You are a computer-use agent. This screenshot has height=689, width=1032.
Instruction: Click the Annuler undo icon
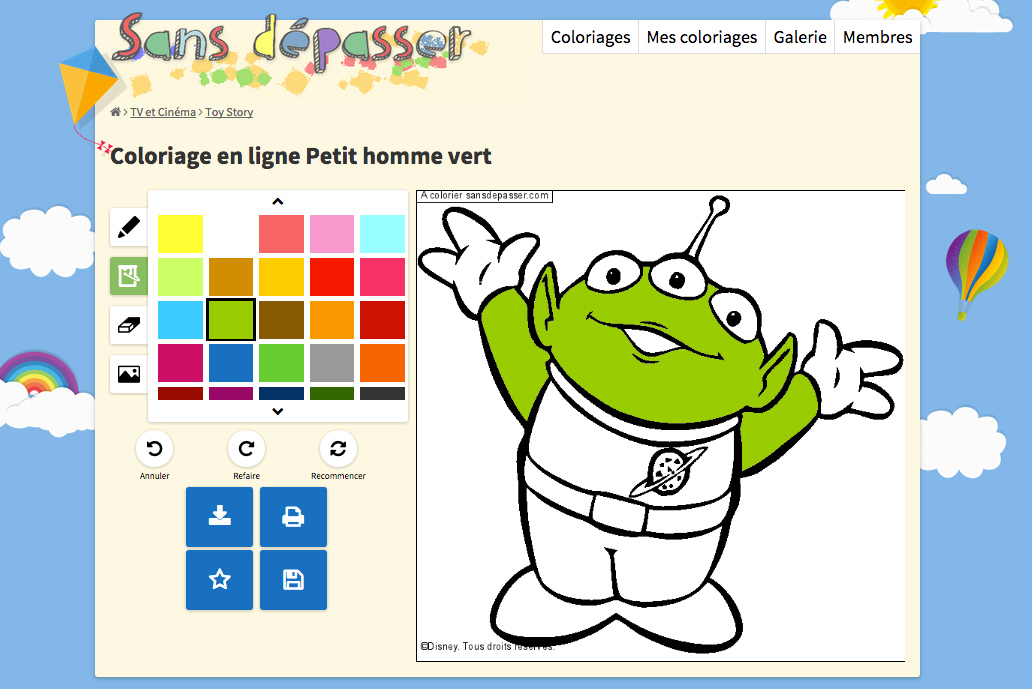tap(155, 449)
